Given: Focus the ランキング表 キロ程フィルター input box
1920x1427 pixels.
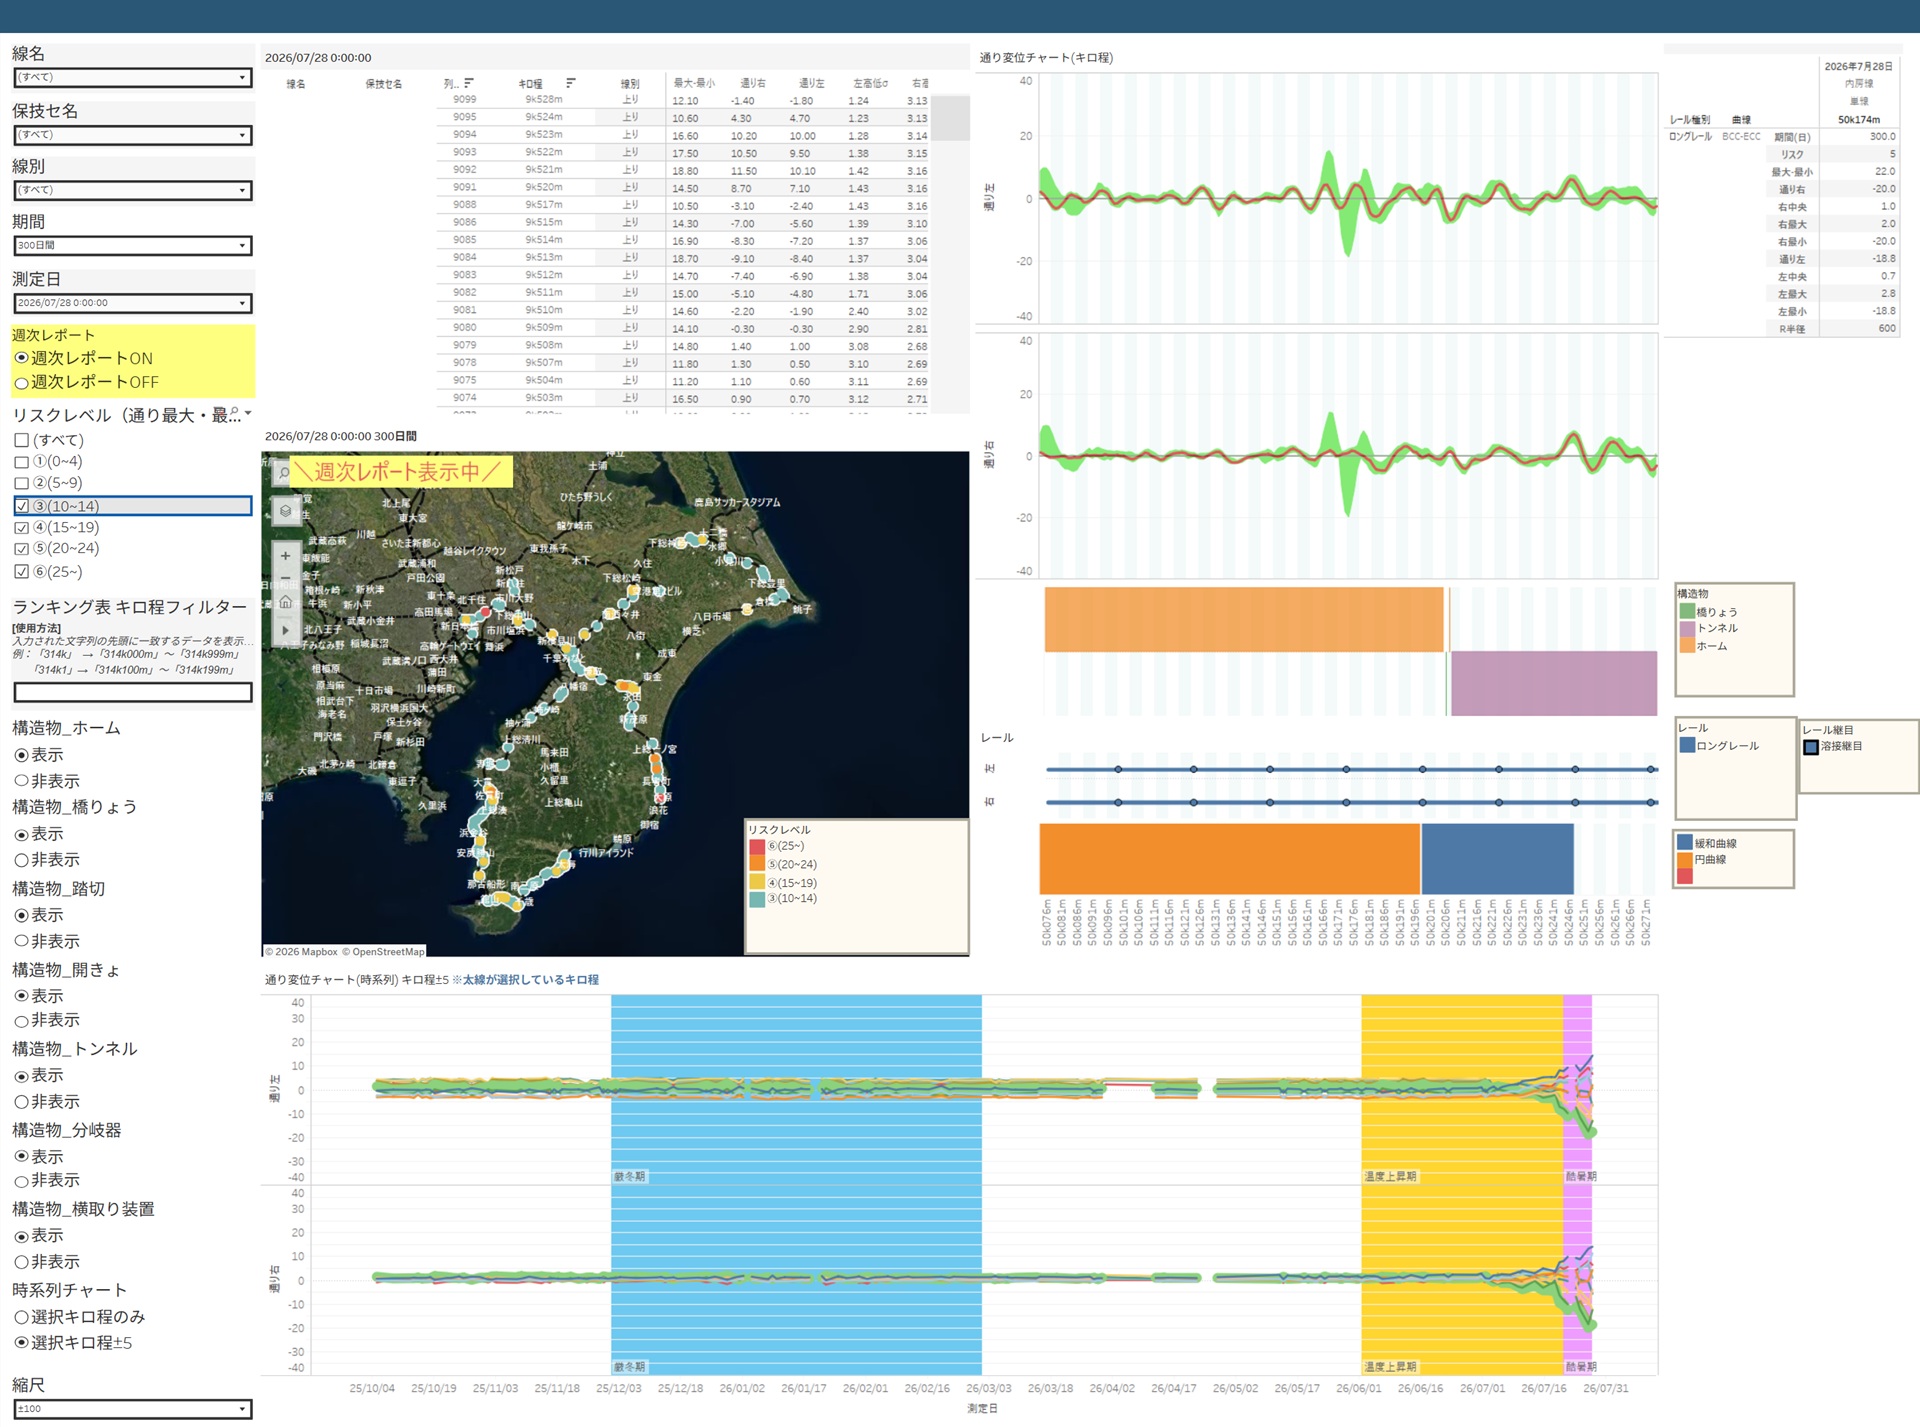Looking at the screenshot, I should click(133, 692).
